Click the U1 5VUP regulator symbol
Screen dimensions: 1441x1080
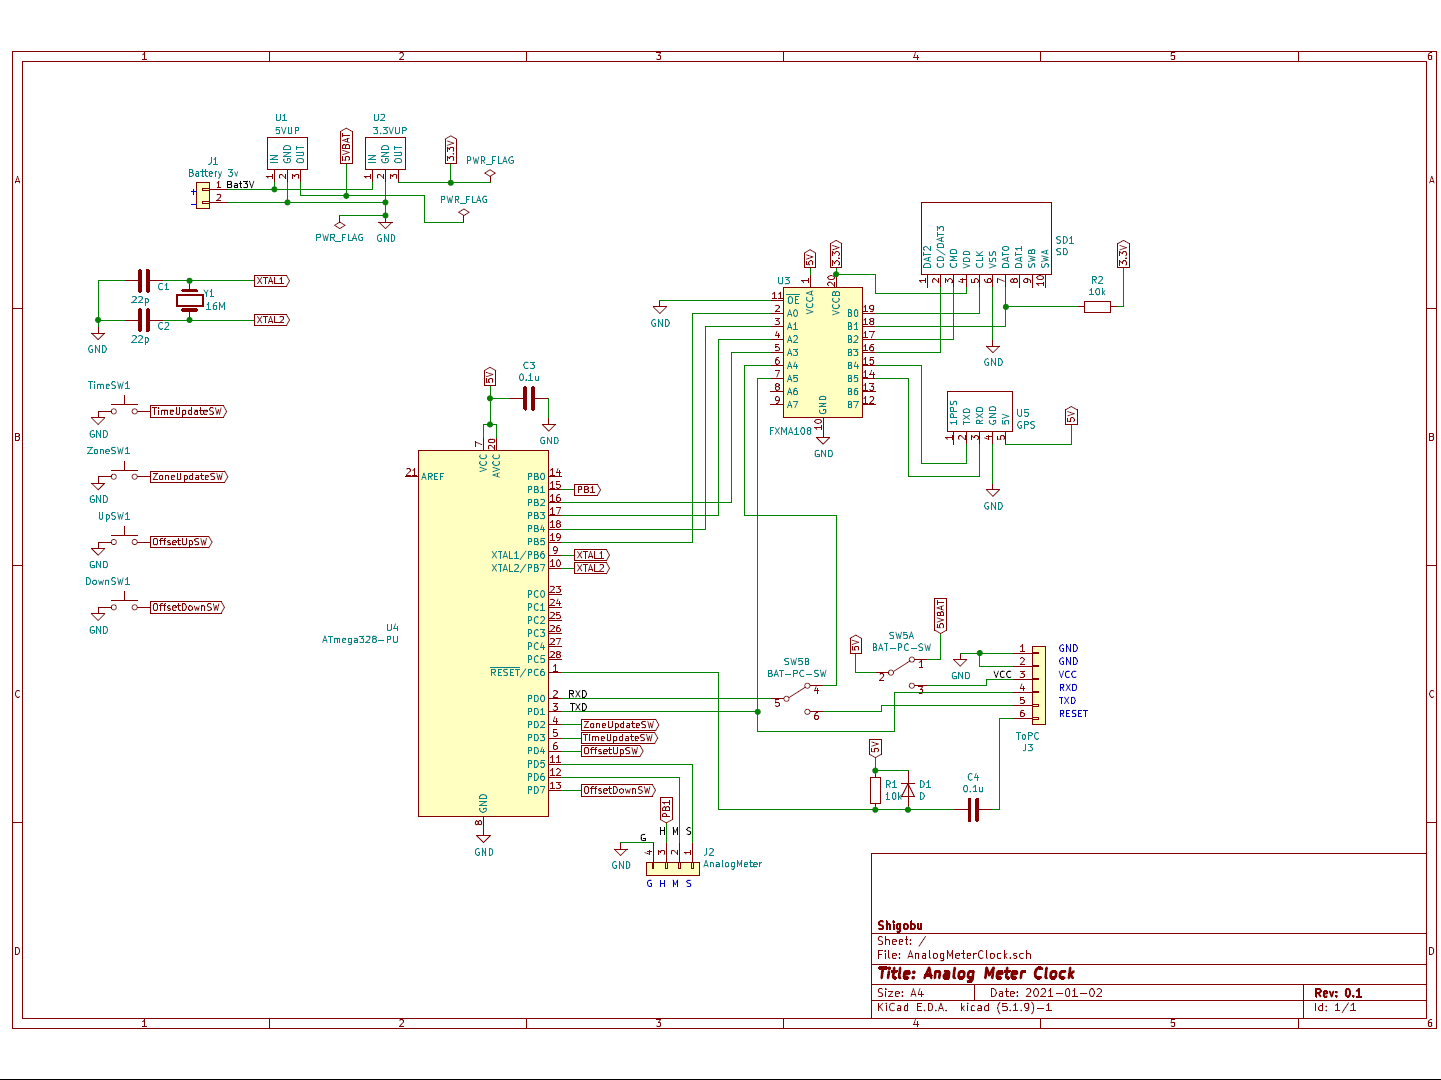[287, 153]
